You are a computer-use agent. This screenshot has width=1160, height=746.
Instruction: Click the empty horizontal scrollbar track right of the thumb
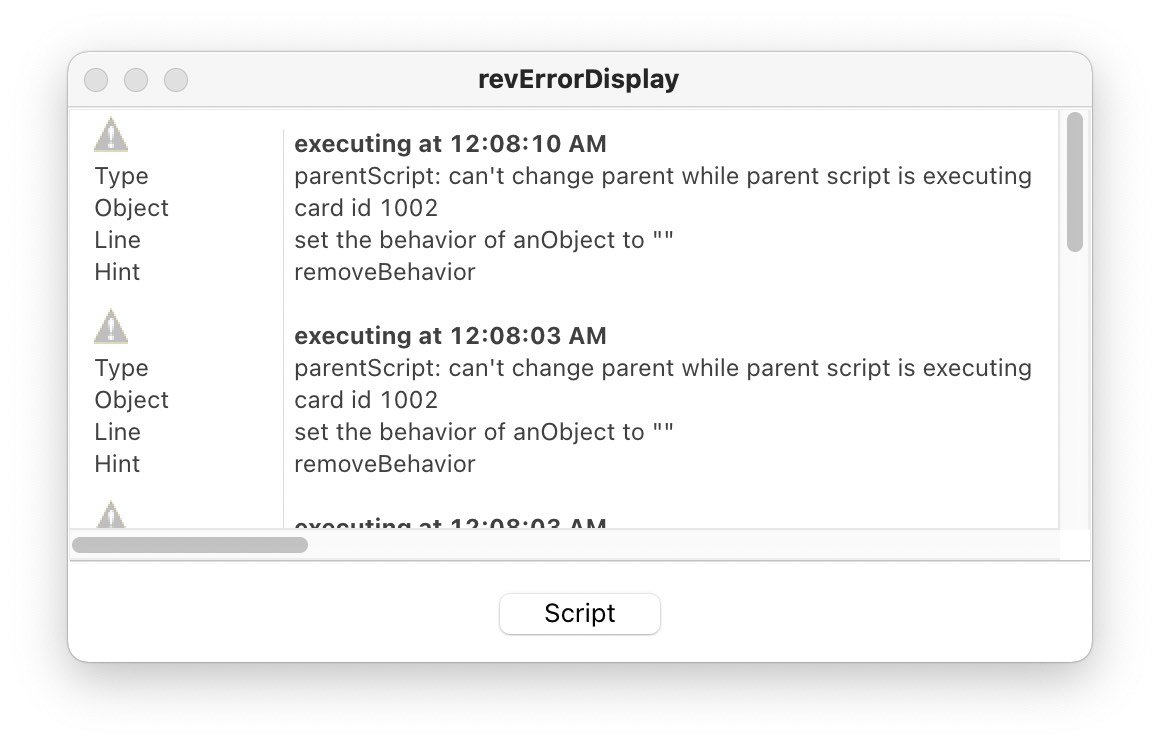click(680, 545)
